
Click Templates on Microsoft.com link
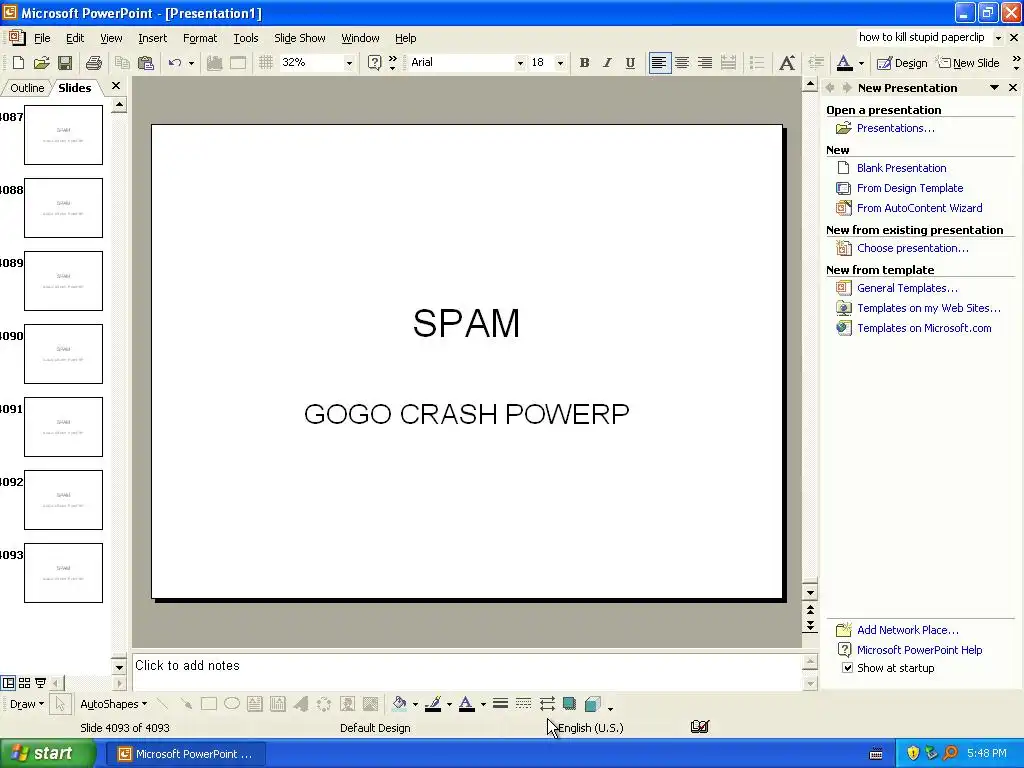924,328
